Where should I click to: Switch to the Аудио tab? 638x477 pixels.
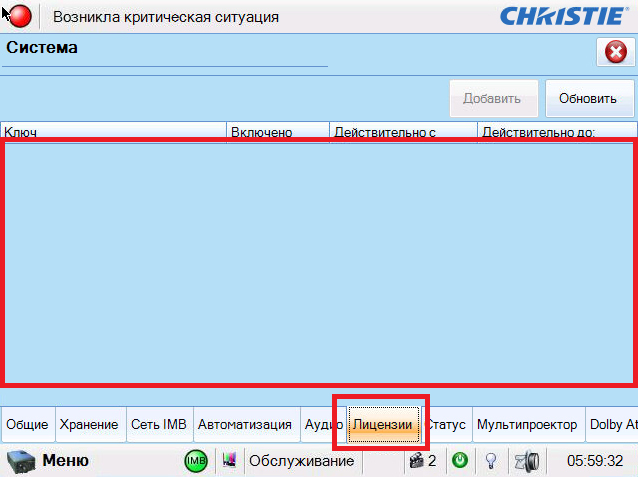(323, 424)
